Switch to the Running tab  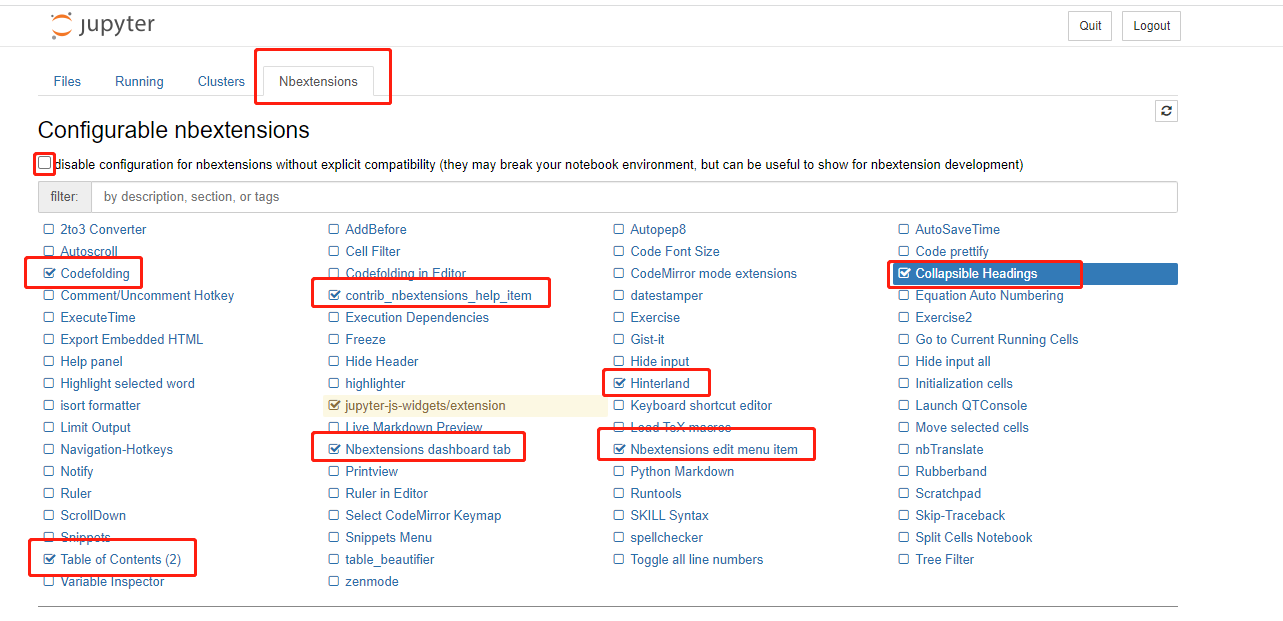139,81
